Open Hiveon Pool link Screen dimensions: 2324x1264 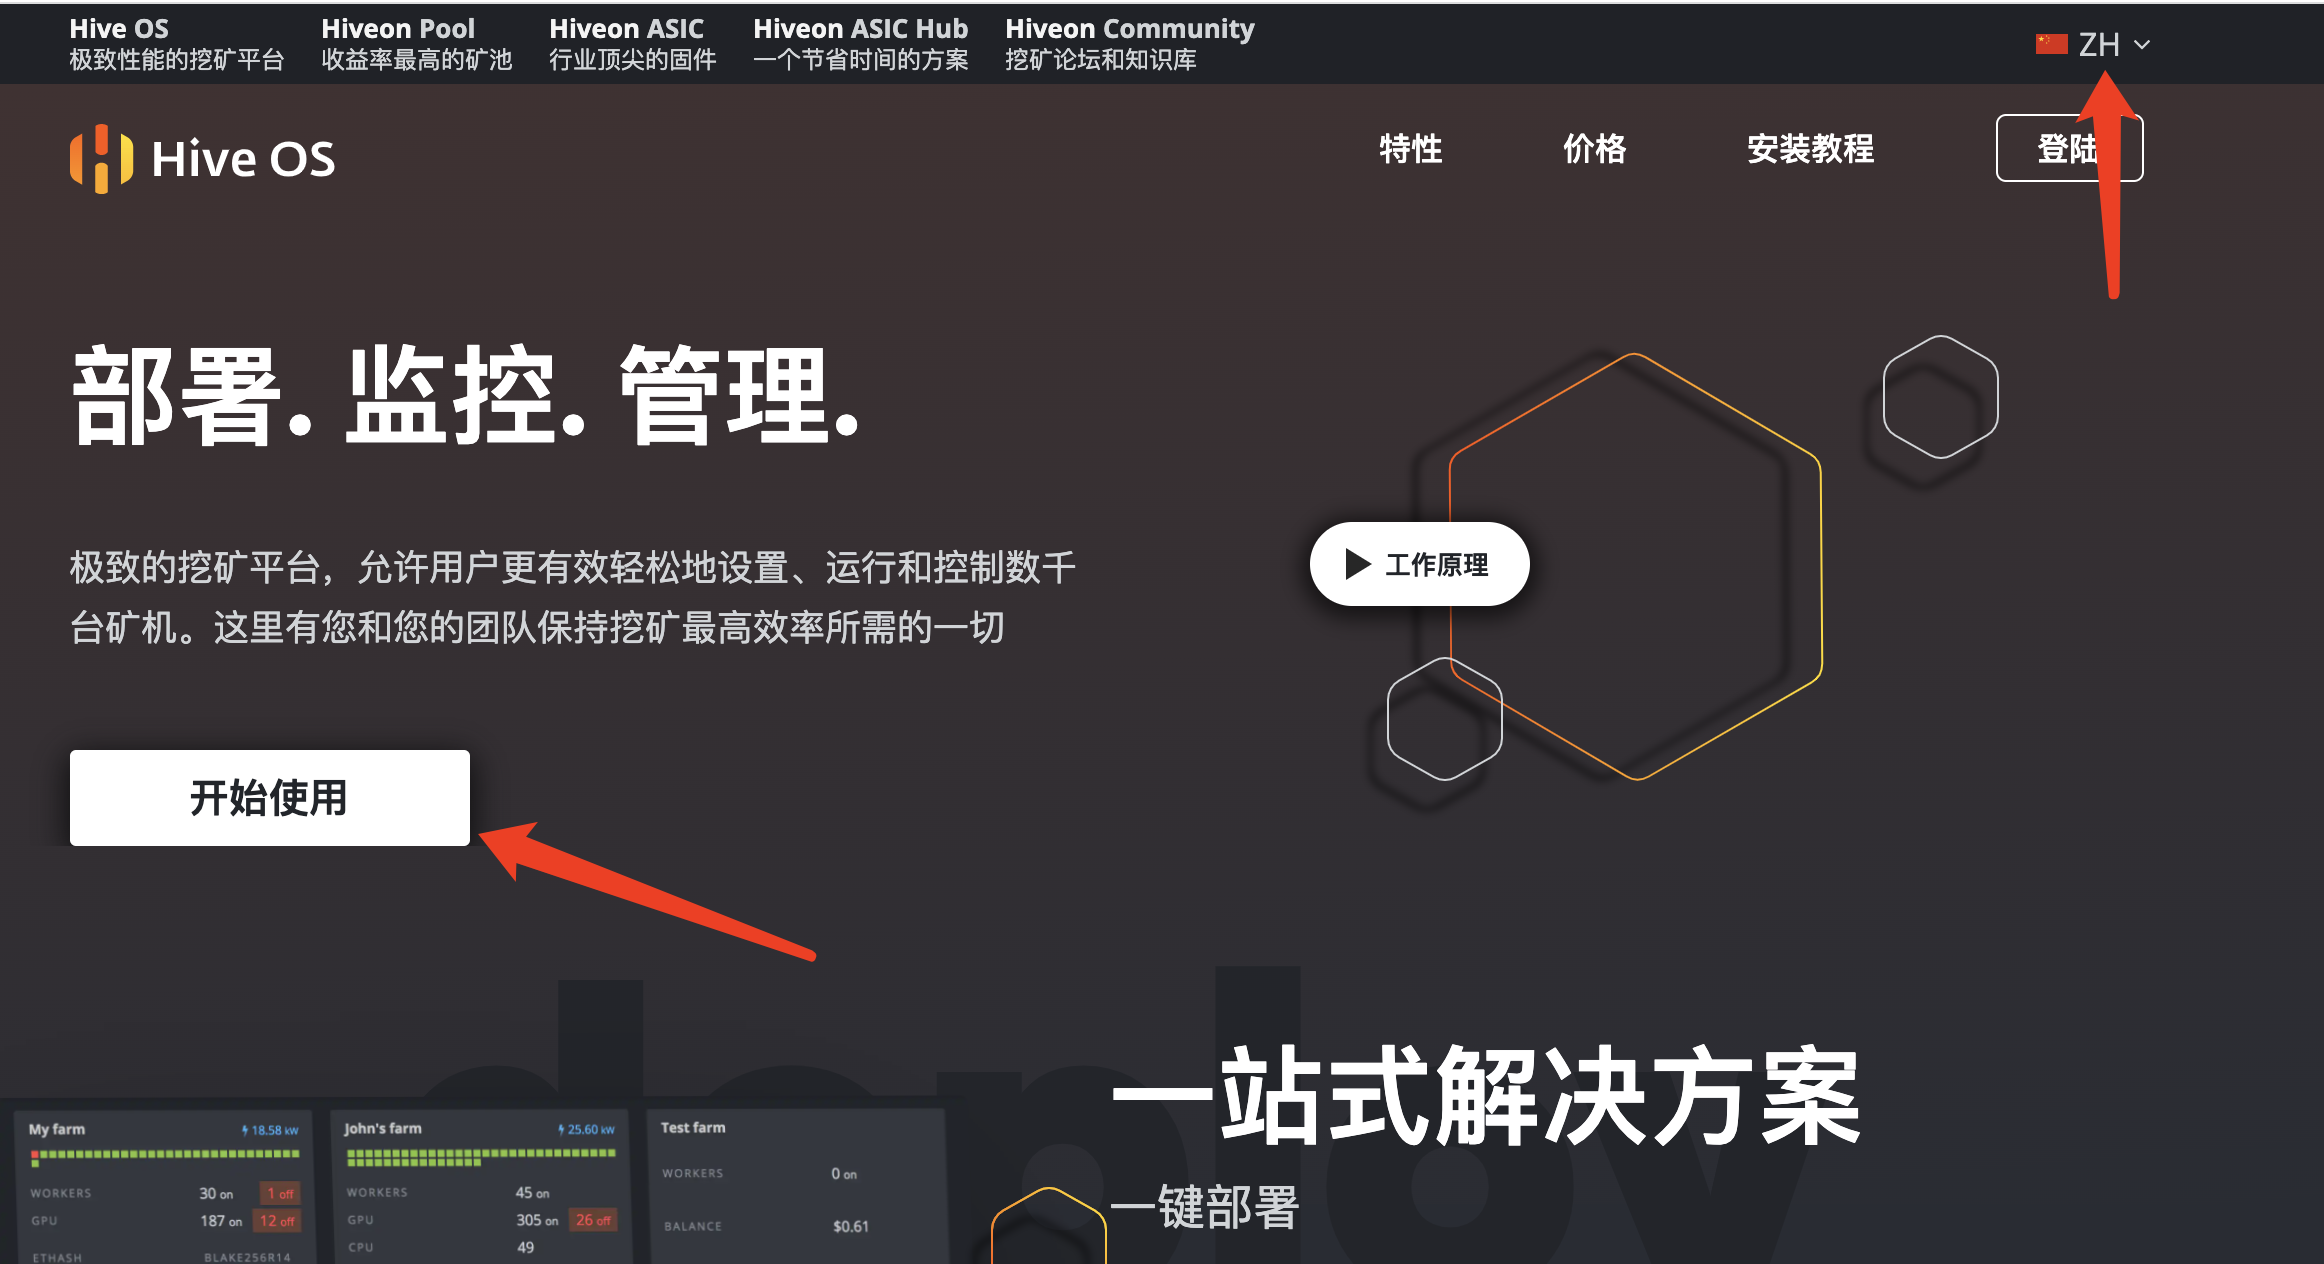[416, 44]
